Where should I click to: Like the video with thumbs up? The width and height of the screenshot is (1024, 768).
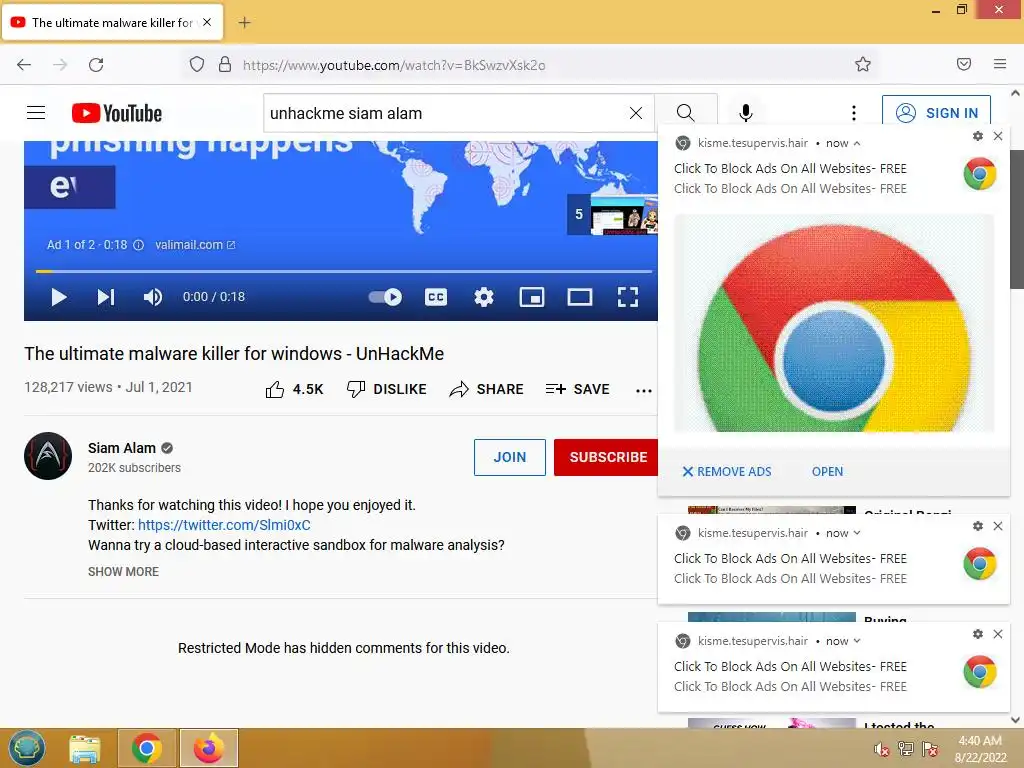click(295, 389)
